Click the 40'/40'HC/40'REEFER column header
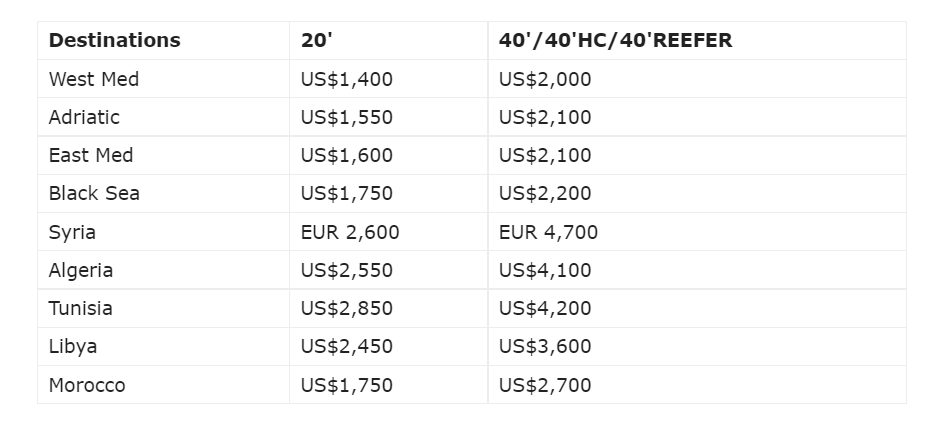Viewport: 931px width, 427px height. [615, 41]
